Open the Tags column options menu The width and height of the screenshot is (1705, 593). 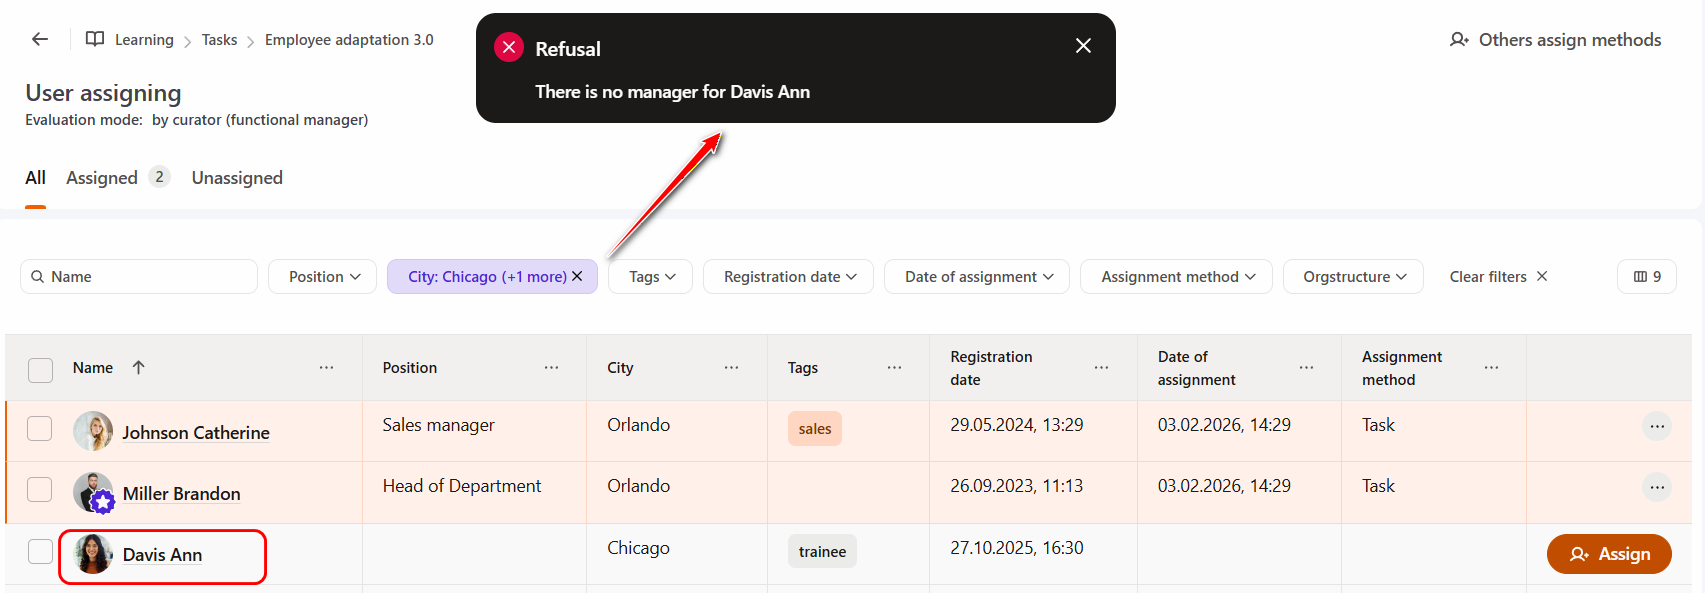point(894,368)
